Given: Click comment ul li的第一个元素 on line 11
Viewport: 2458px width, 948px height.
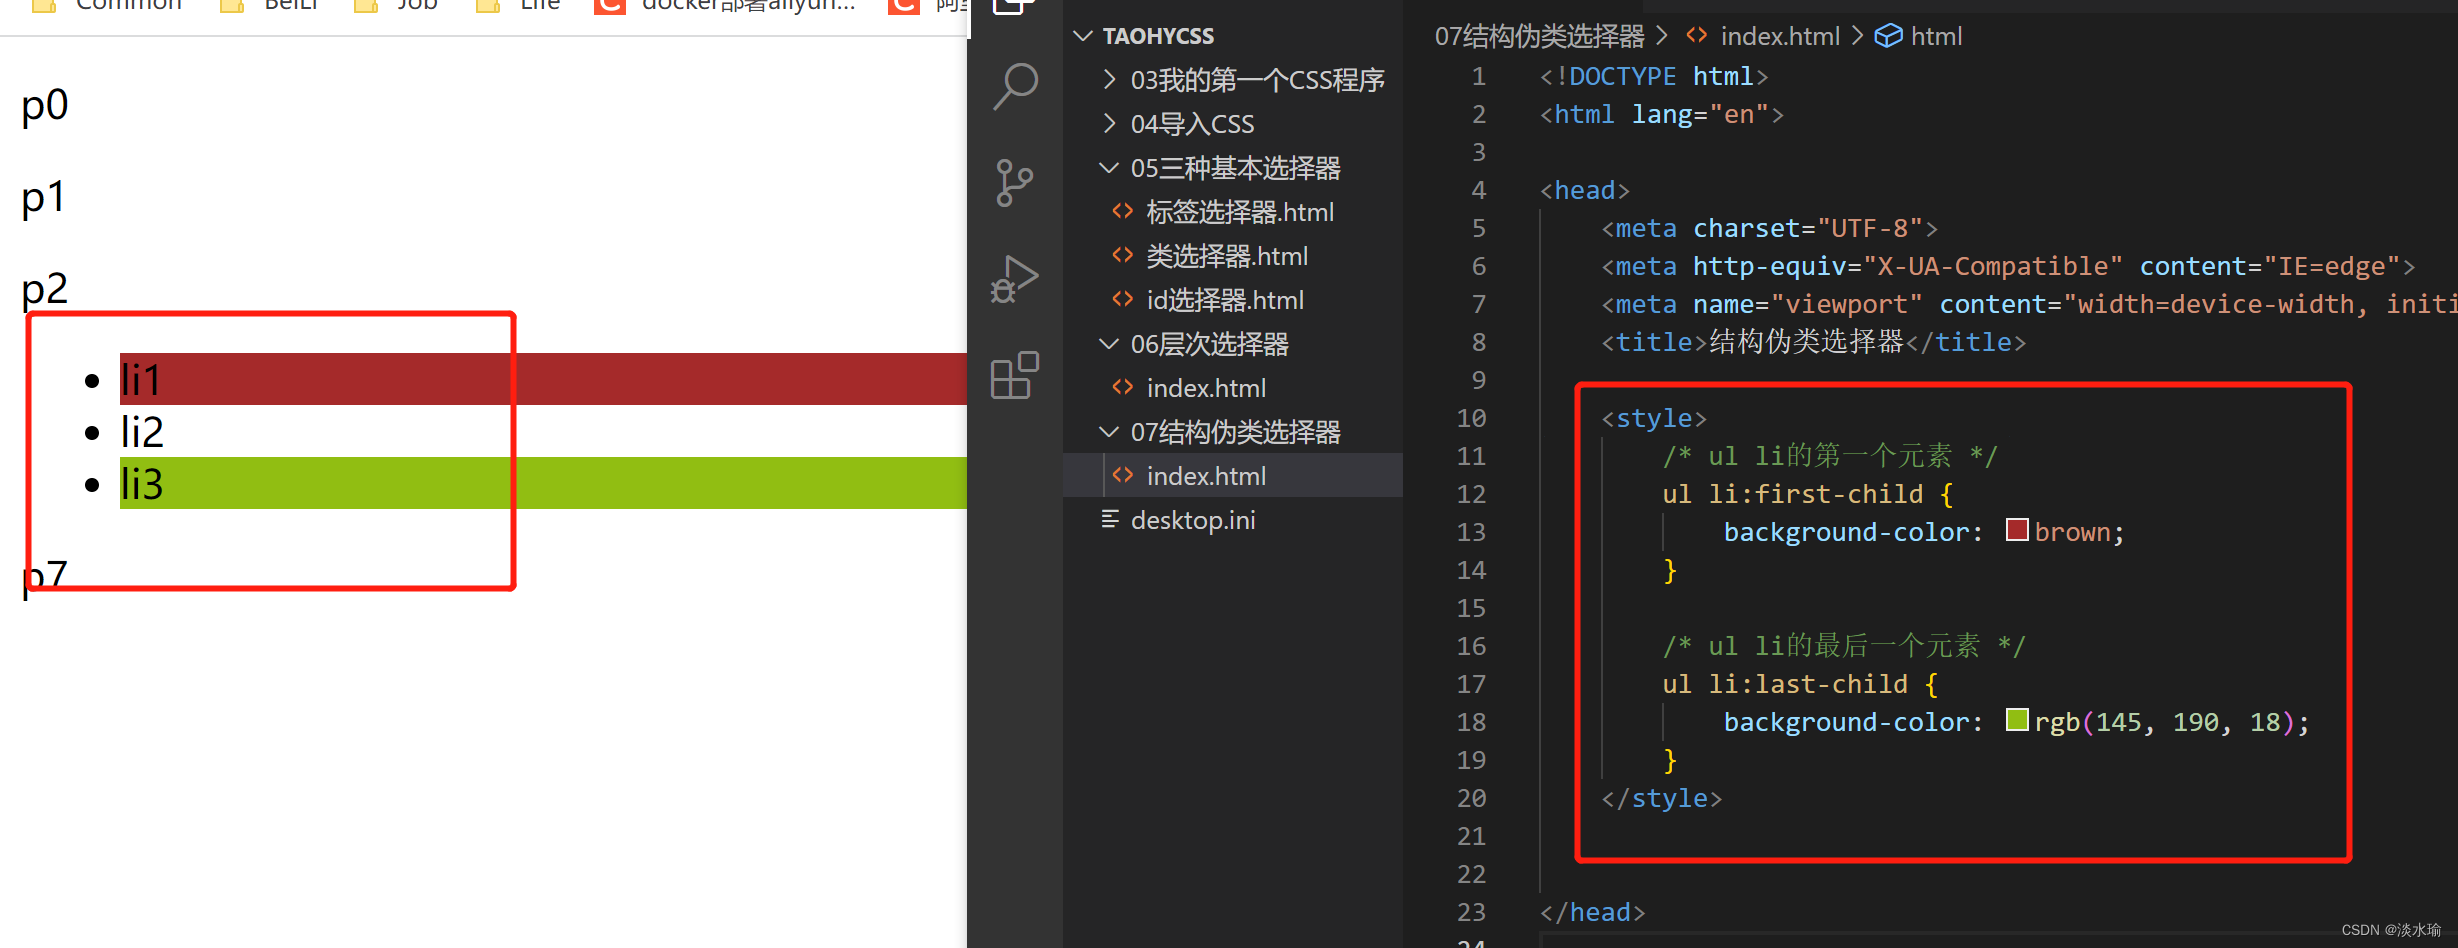Looking at the screenshot, I should [1830, 456].
